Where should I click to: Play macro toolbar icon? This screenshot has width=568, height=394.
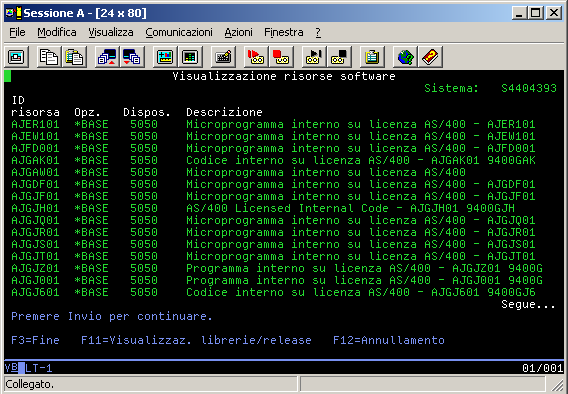(x=314, y=57)
